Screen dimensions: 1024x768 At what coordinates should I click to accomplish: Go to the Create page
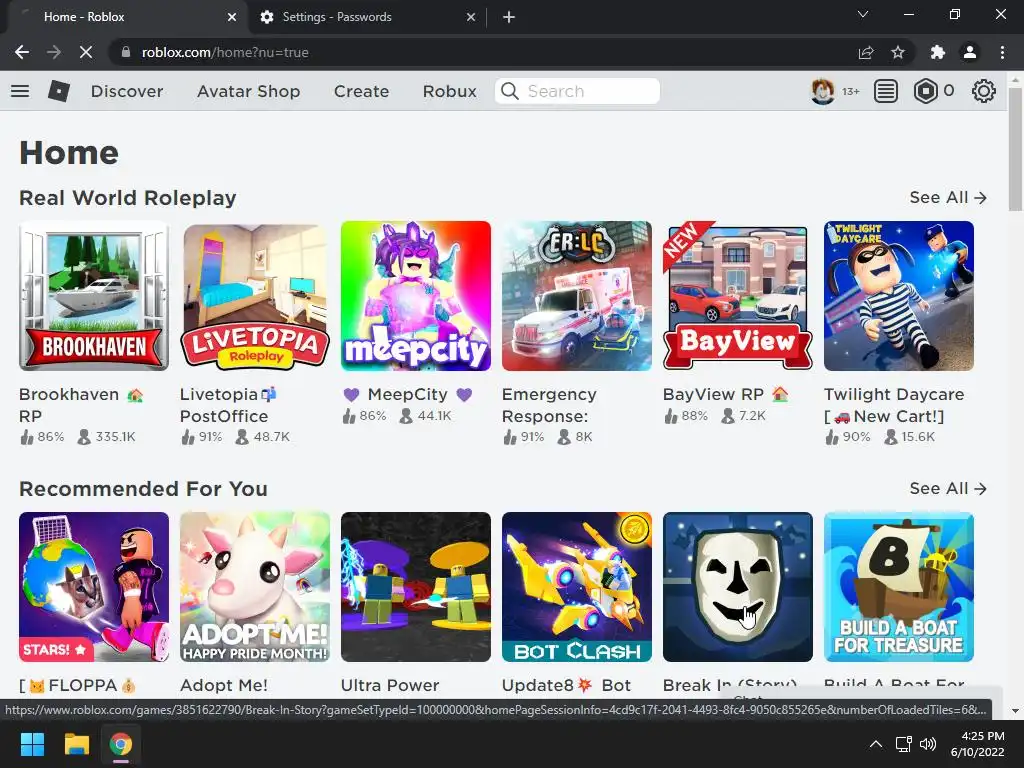pyautogui.click(x=361, y=91)
